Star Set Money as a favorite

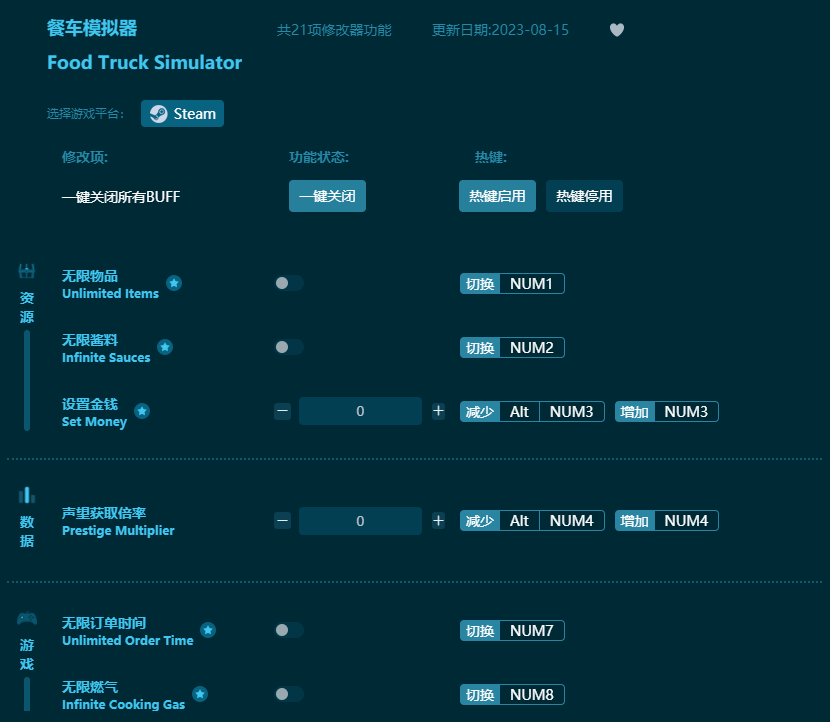click(x=141, y=410)
